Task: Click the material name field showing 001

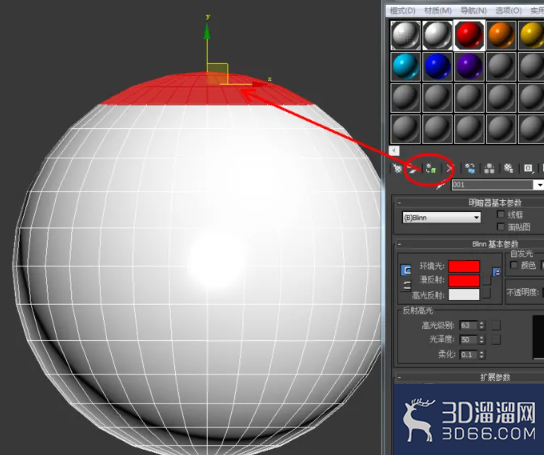Action: coord(493,185)
